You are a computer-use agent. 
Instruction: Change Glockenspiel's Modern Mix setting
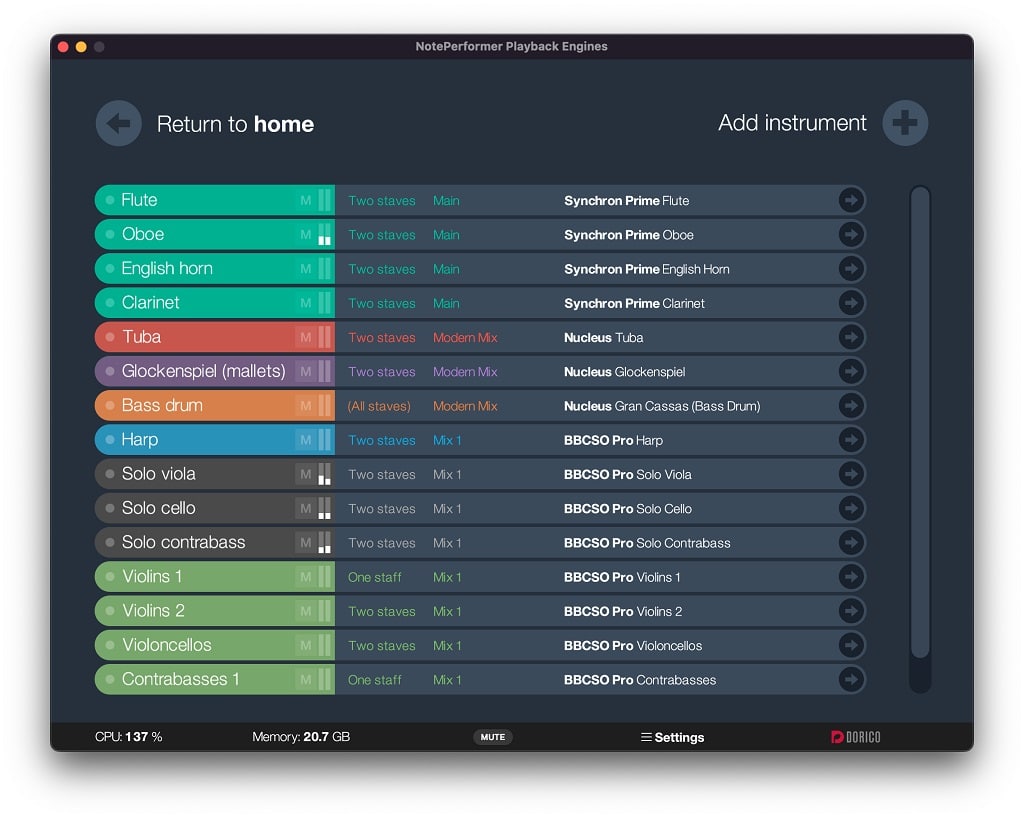click(465, 371)
